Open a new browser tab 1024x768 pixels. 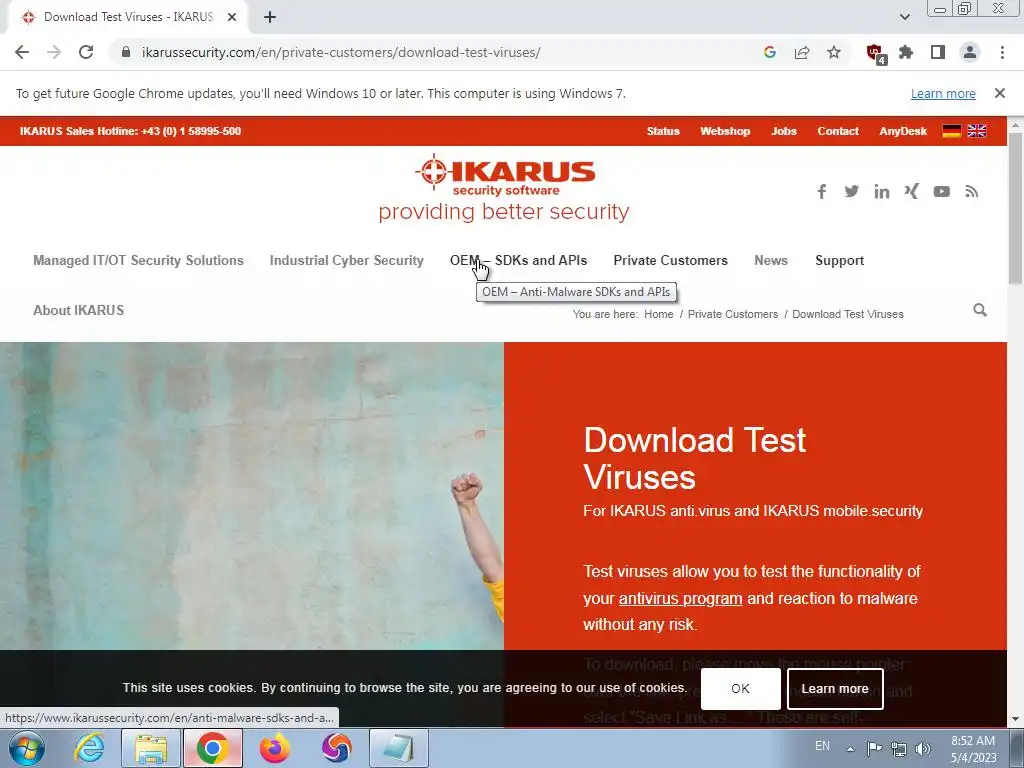point(270,18)
